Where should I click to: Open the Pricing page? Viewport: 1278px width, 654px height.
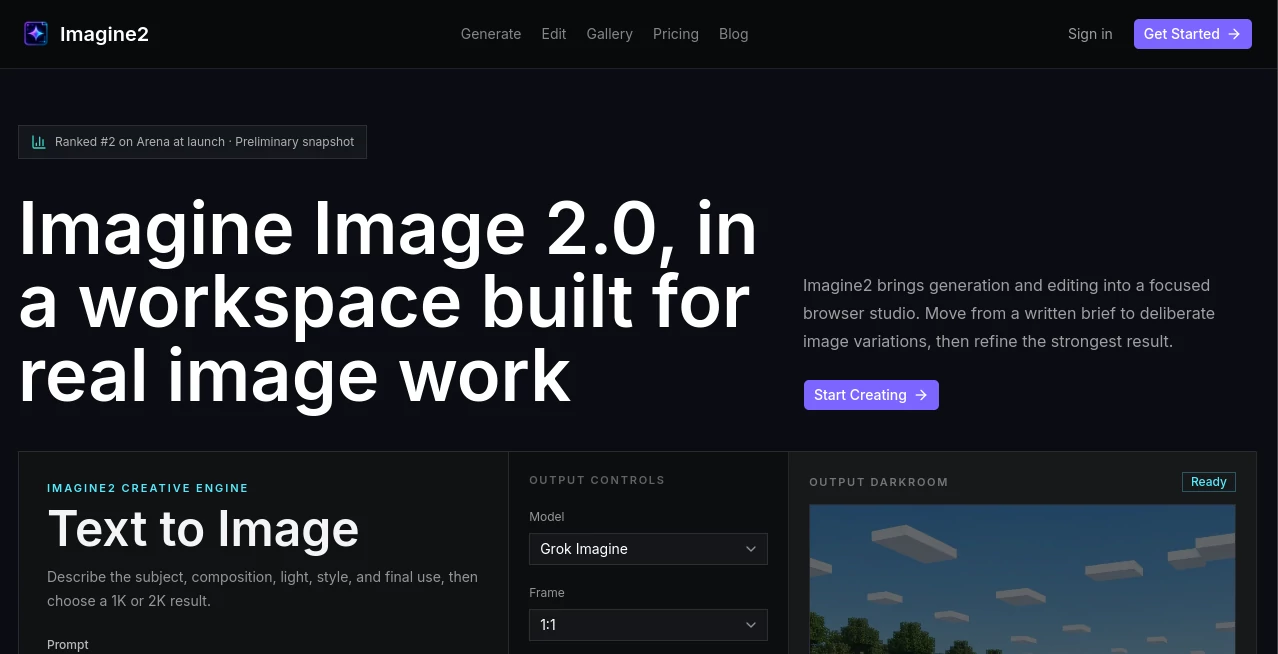pos(676,34)
